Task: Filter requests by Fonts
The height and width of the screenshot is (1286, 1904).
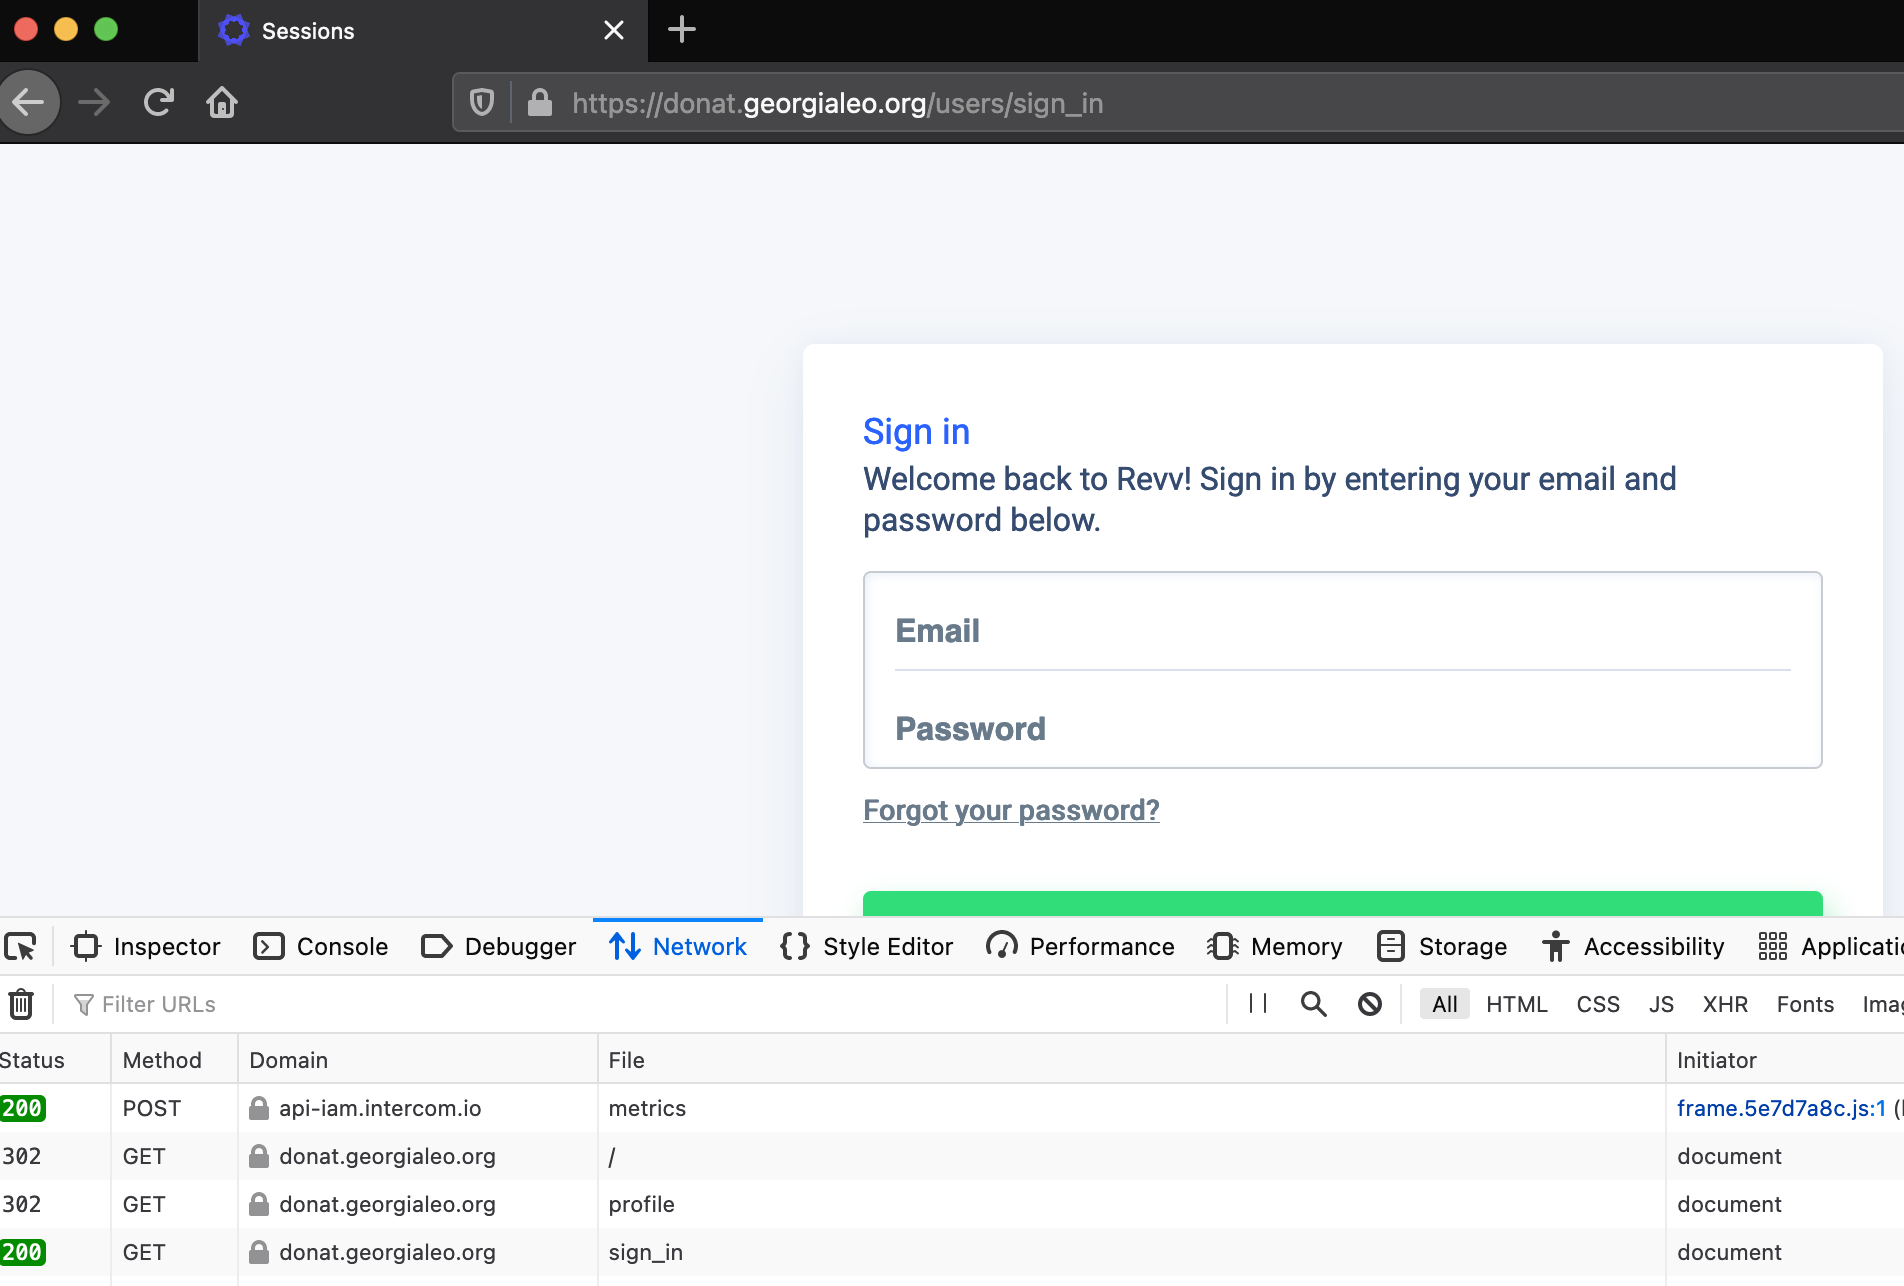Action: point(1805,1004)
